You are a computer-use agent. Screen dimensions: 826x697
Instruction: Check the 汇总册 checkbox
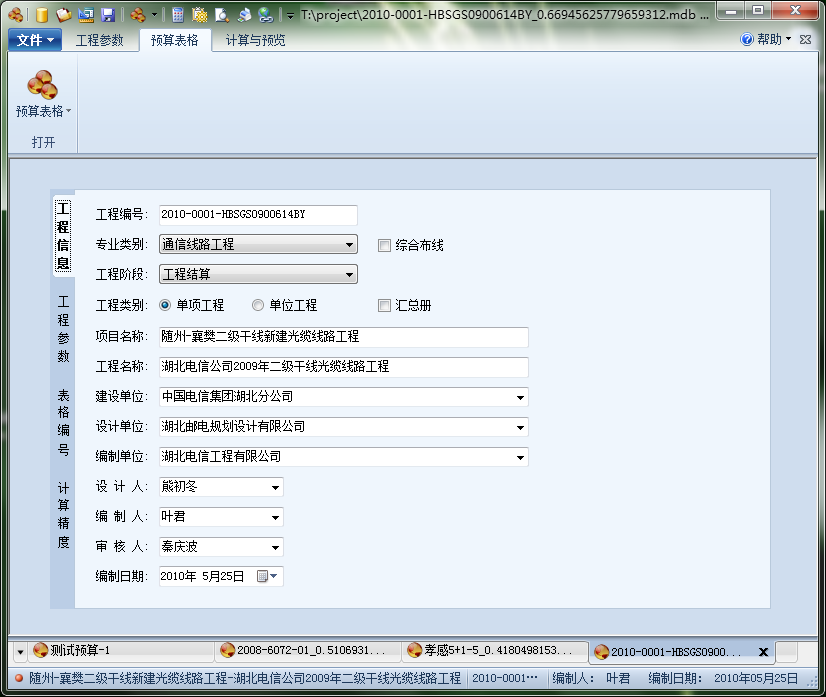(384, 306)
